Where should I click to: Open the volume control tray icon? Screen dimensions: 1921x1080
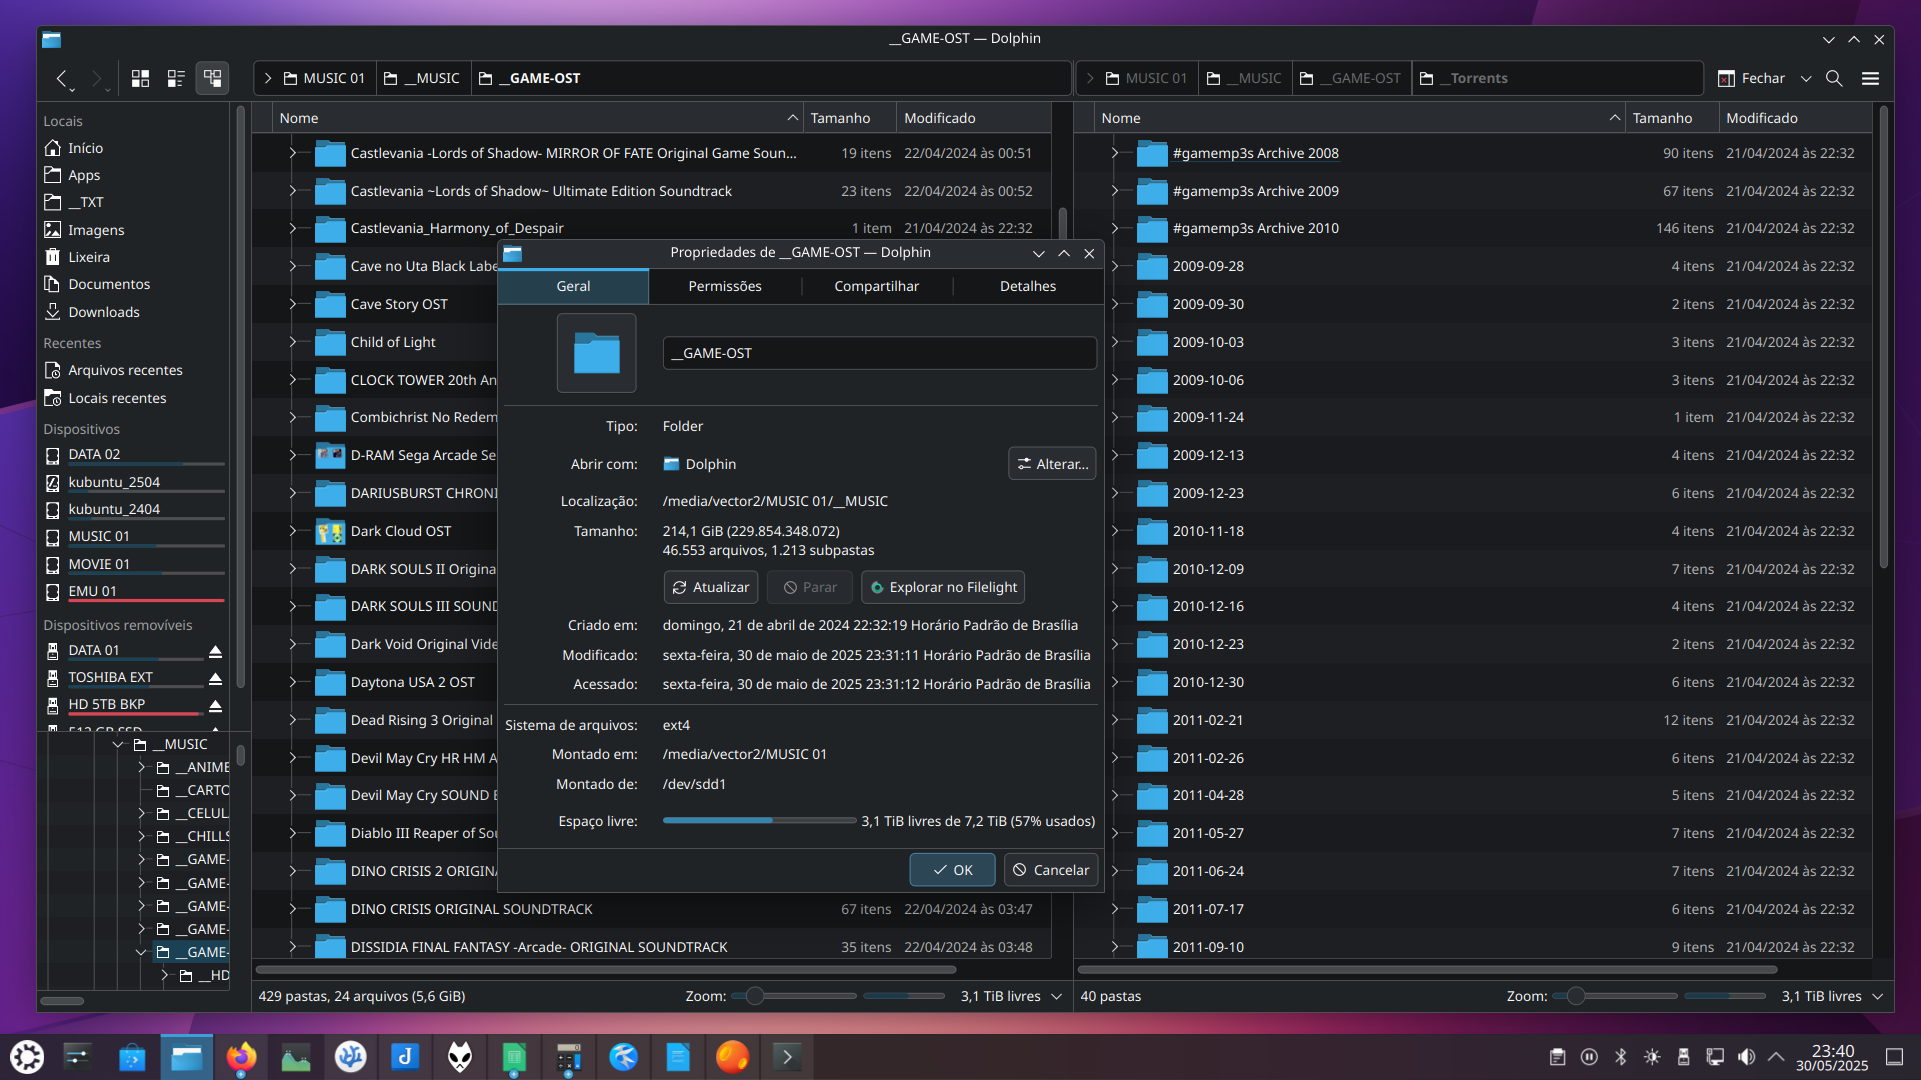pos(1746,1057)
